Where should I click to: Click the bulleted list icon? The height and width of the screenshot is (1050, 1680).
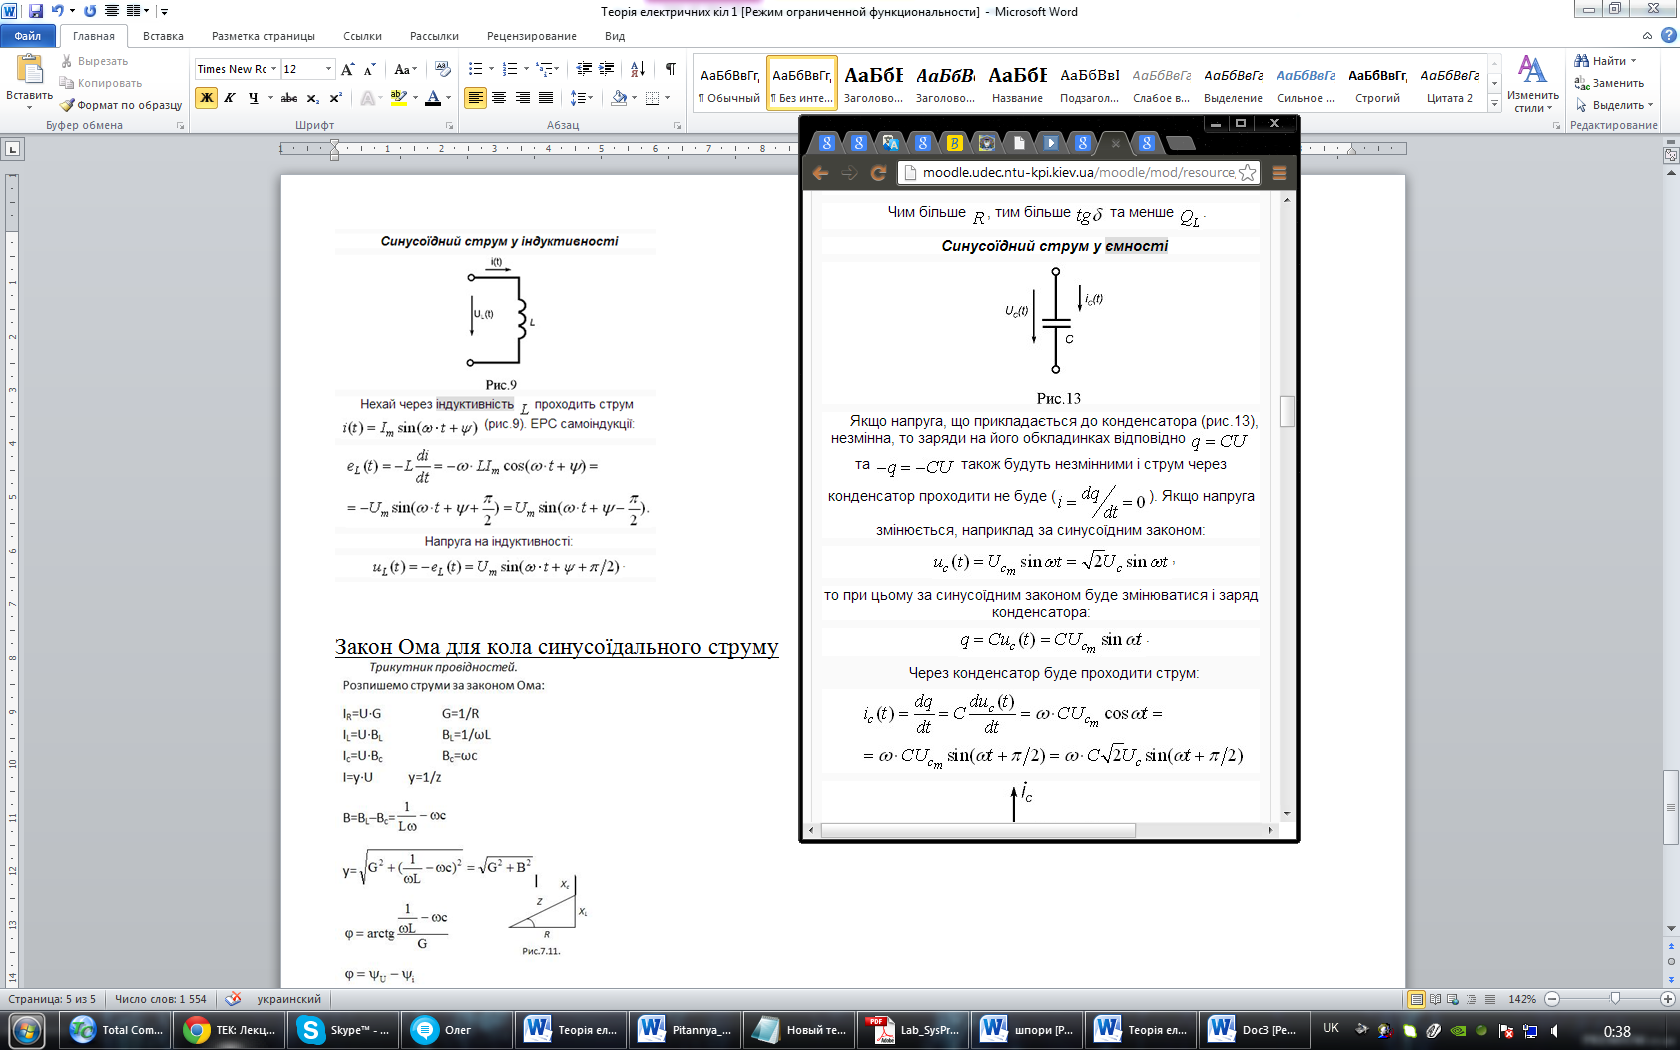pyautogui.click(x=476, y=69)
